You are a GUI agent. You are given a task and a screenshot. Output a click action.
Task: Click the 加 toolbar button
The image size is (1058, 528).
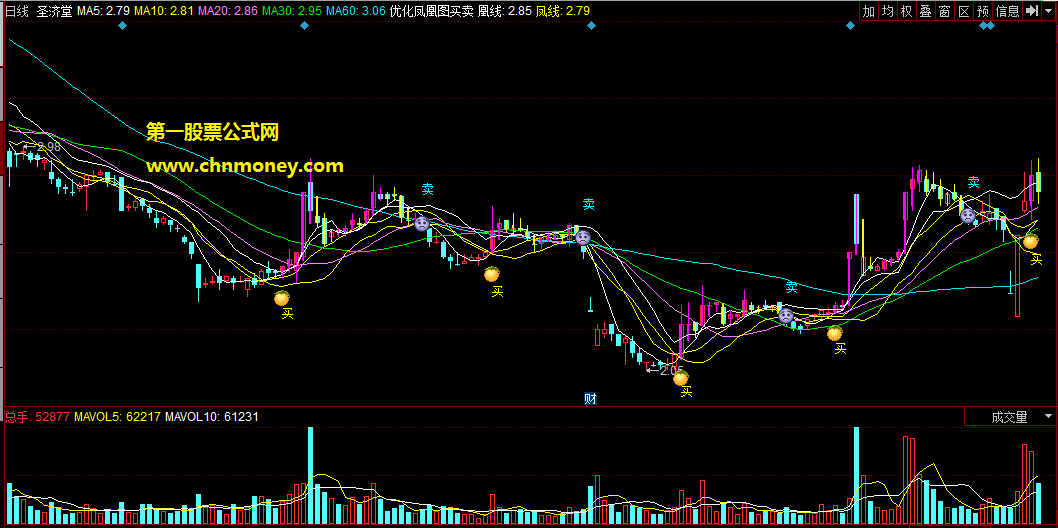coord(869,11)
